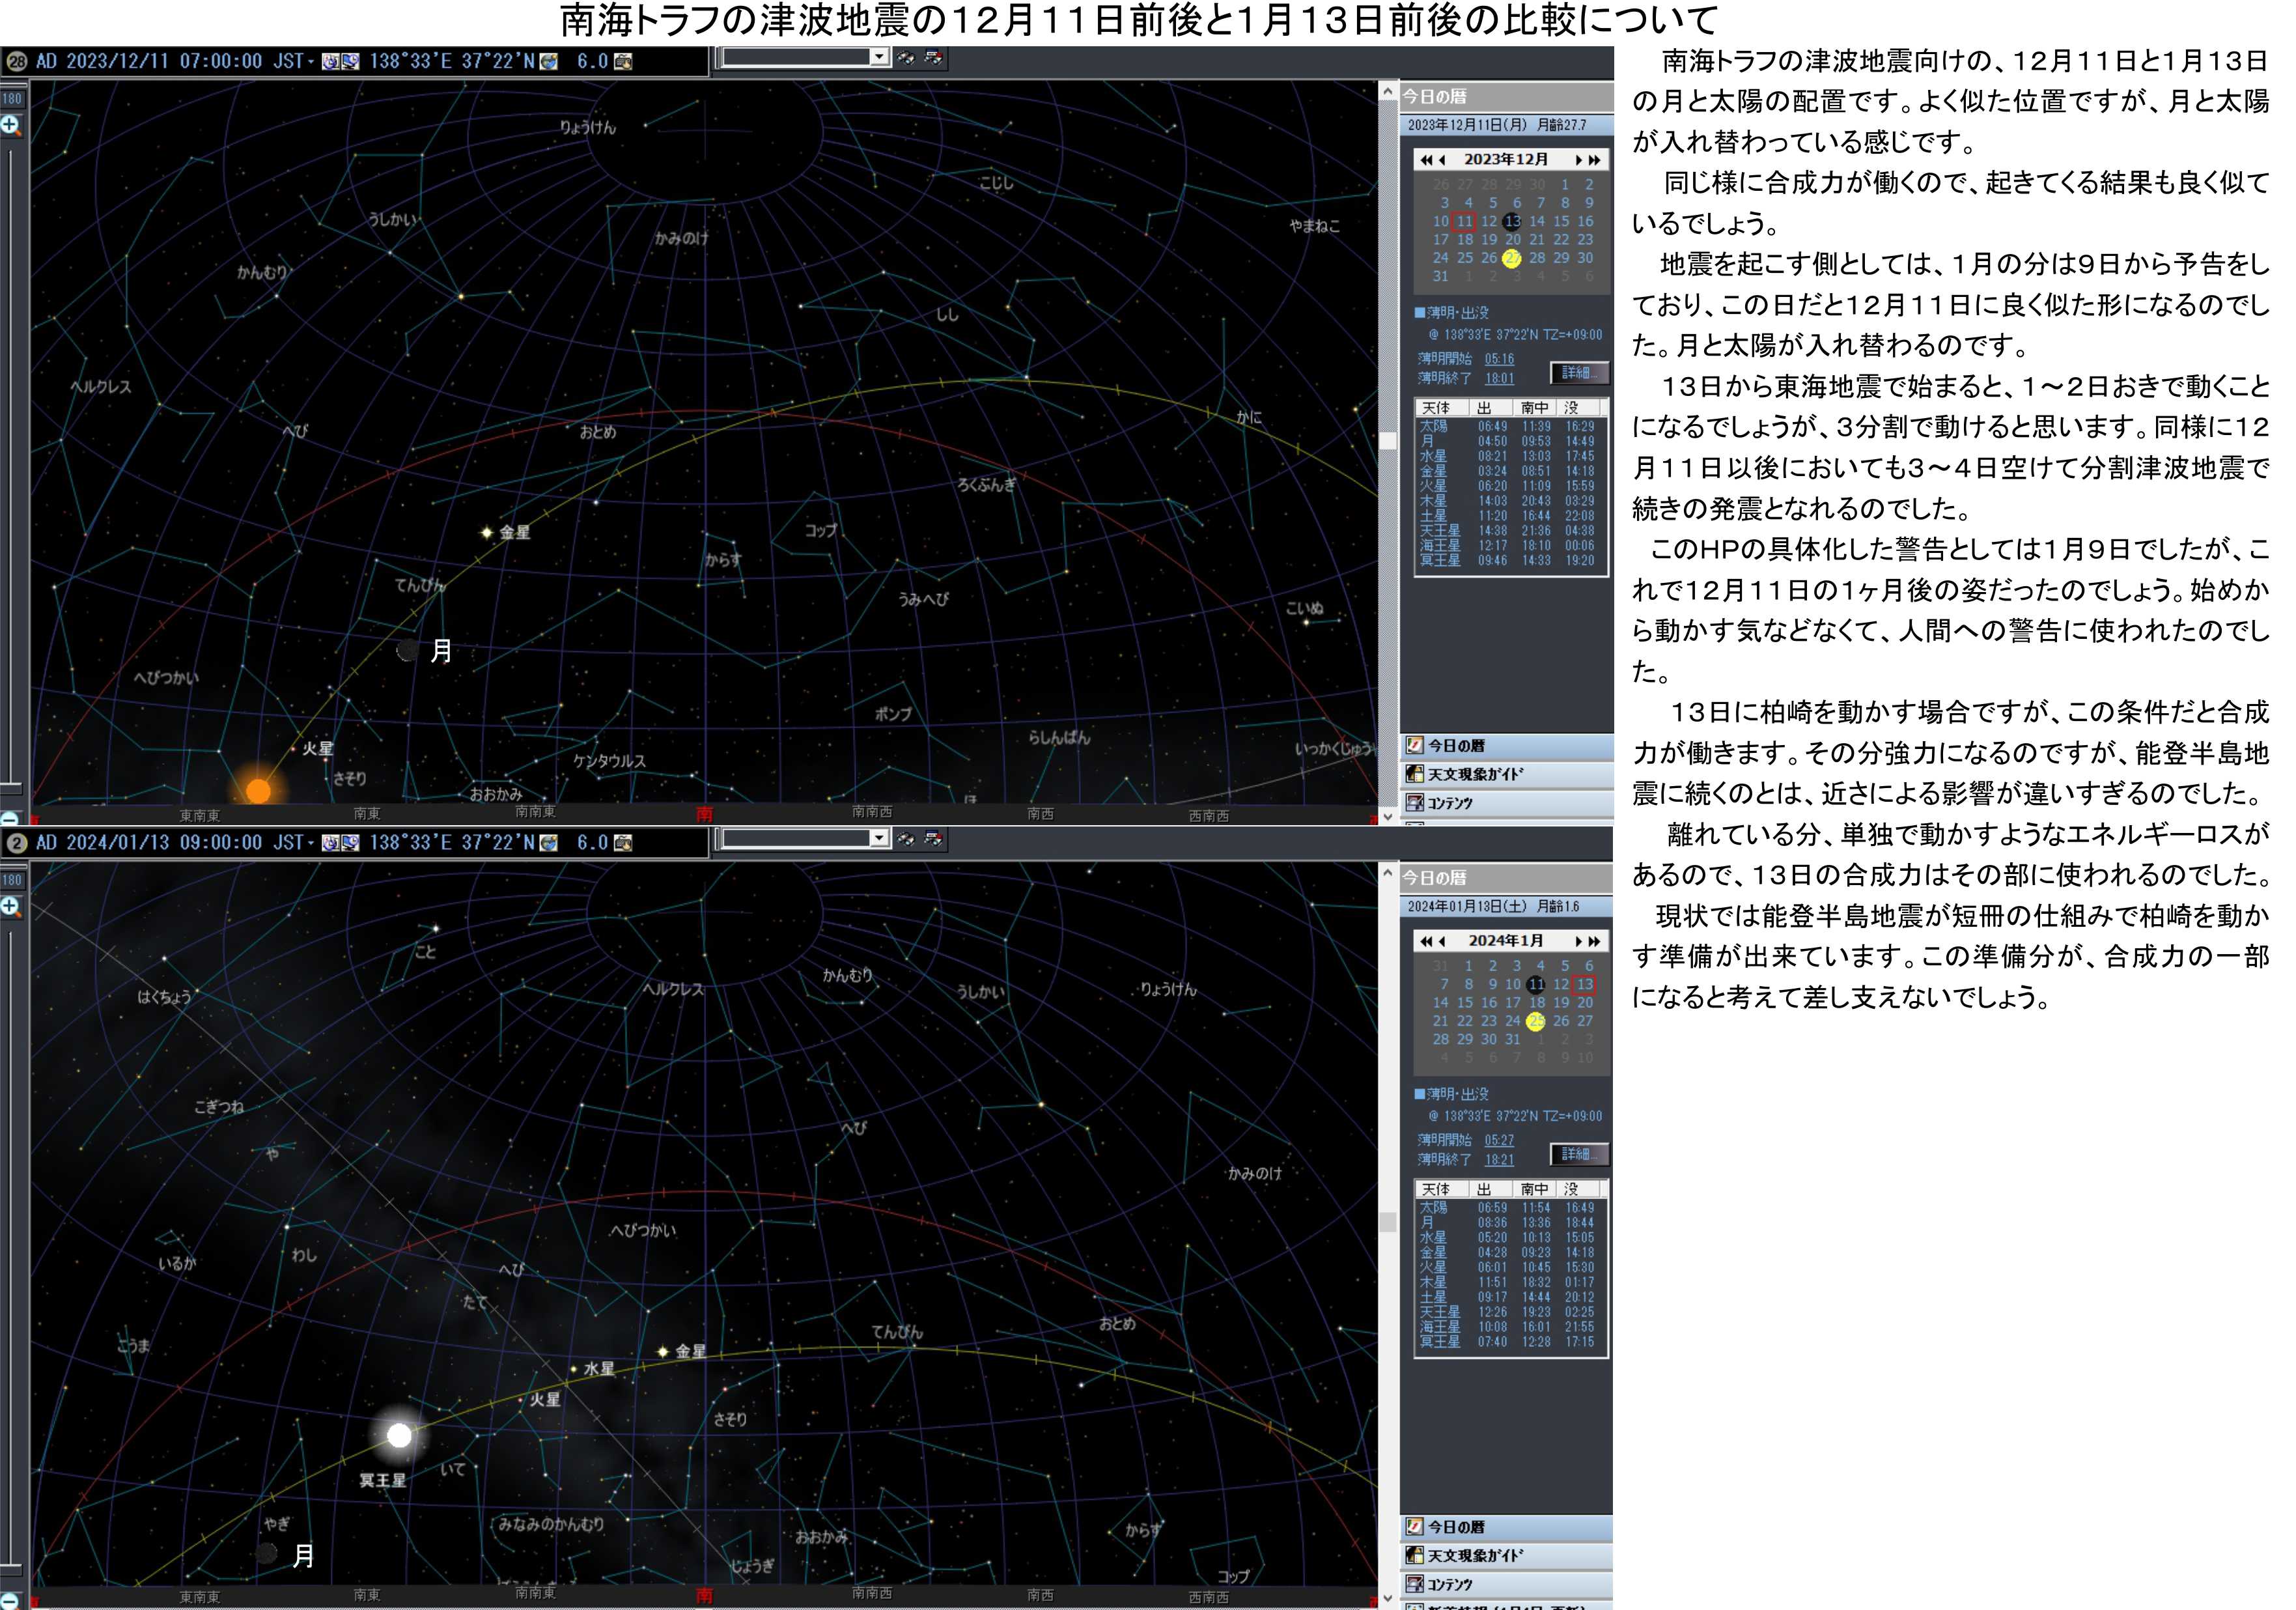Screen dimensions: 2296x1610
Task: Click the Sun in the upper sky chart
Action: 258,791
